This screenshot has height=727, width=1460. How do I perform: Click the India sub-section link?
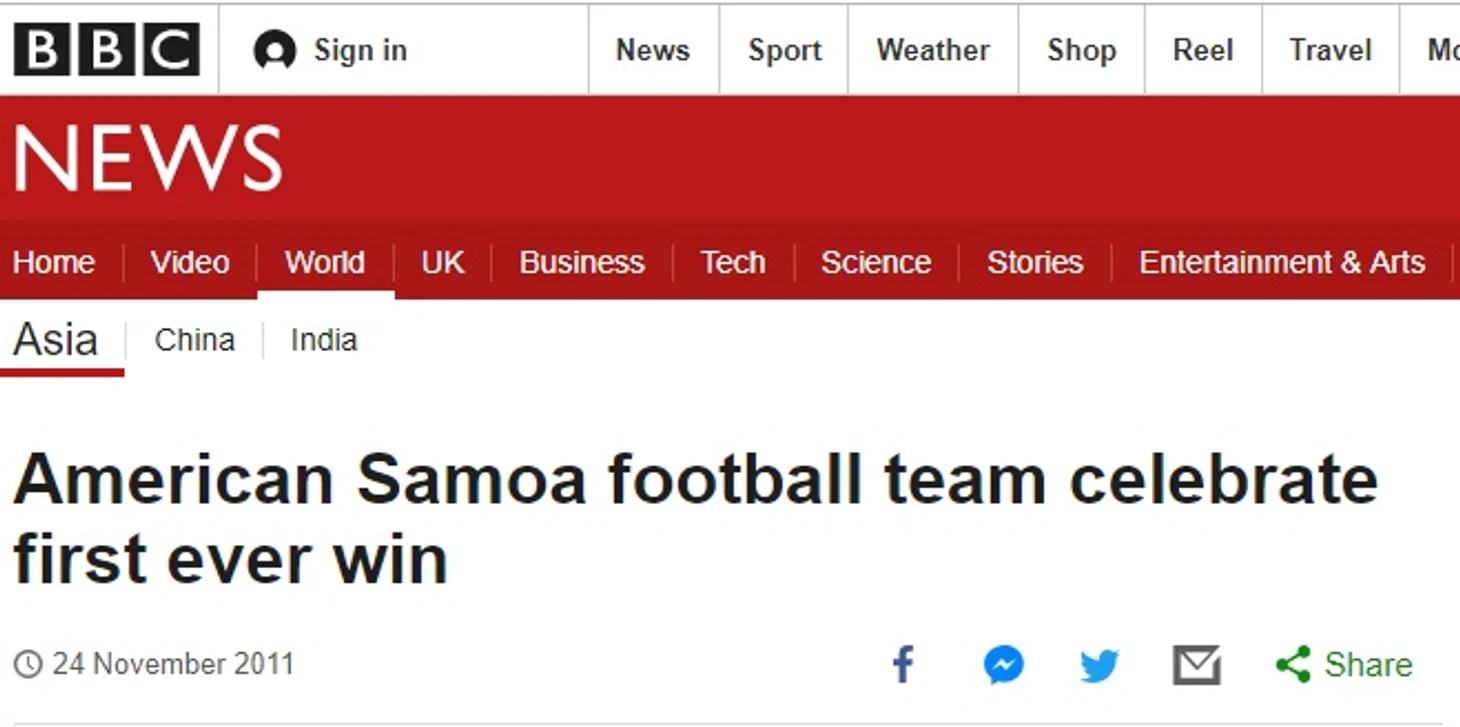323,340
